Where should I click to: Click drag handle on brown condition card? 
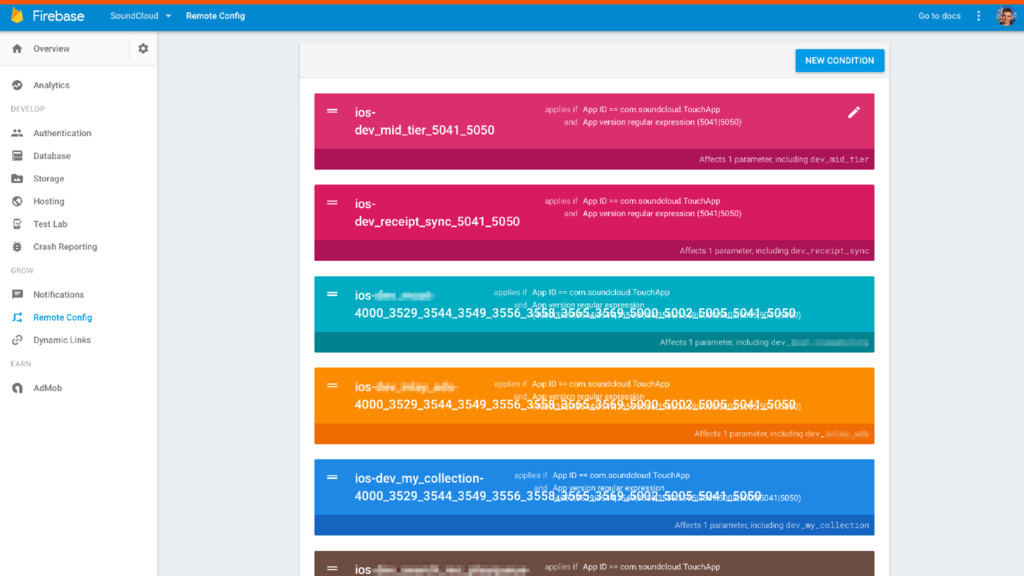332,568
